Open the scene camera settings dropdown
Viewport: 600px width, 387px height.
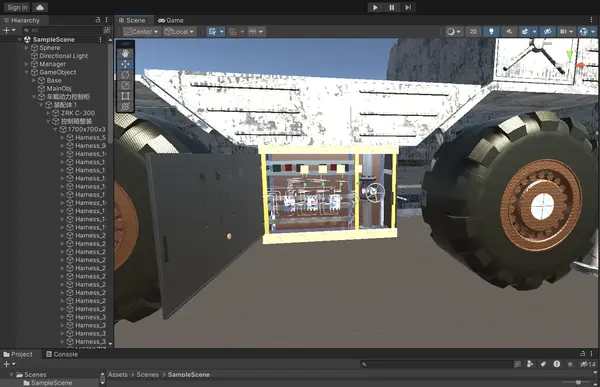pos(566,32)
